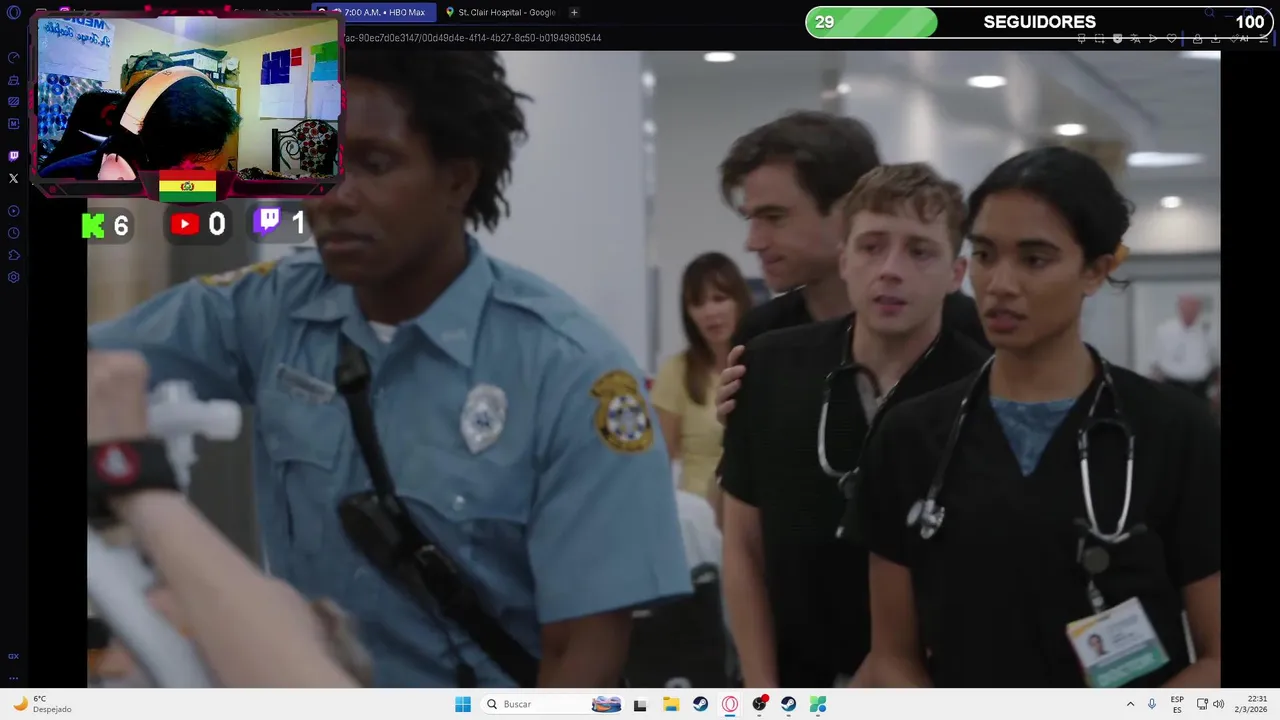Open the History clock icon in sidebar
The width and height of the screenshot is (1280, 720).
tap(13, 233)
